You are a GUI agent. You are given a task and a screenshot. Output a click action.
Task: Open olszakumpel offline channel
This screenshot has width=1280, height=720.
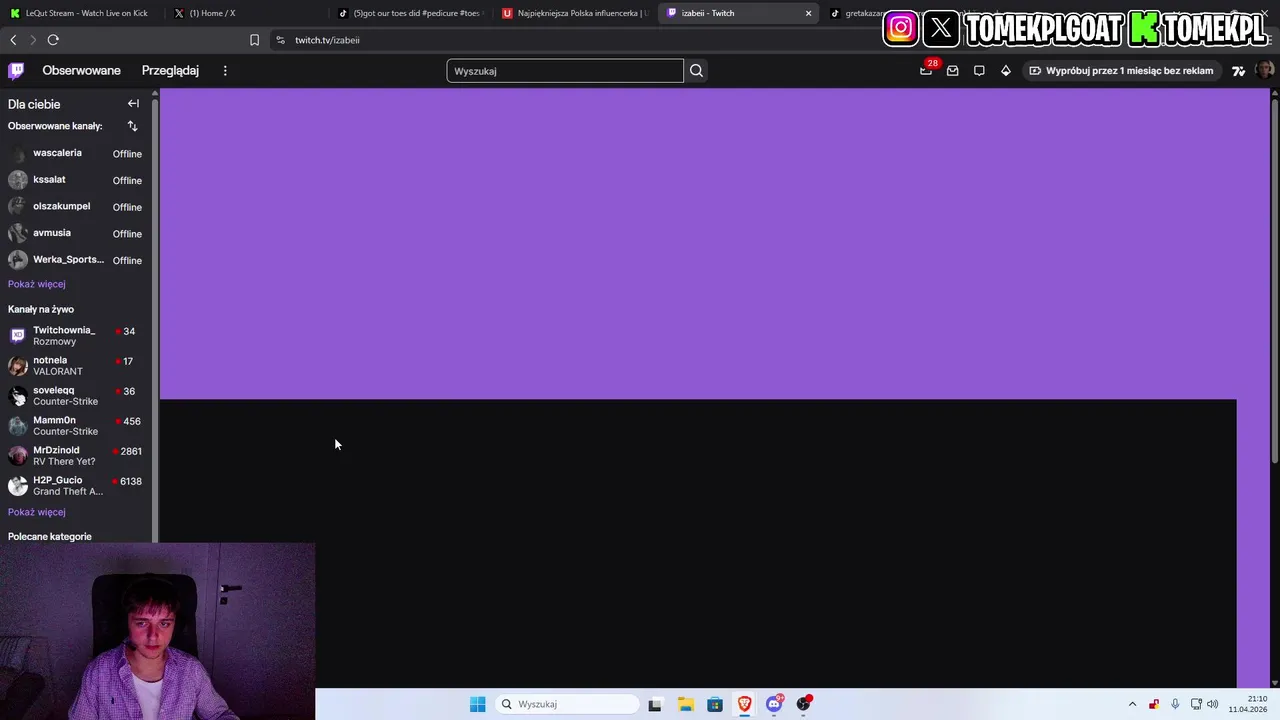[75, 207]
